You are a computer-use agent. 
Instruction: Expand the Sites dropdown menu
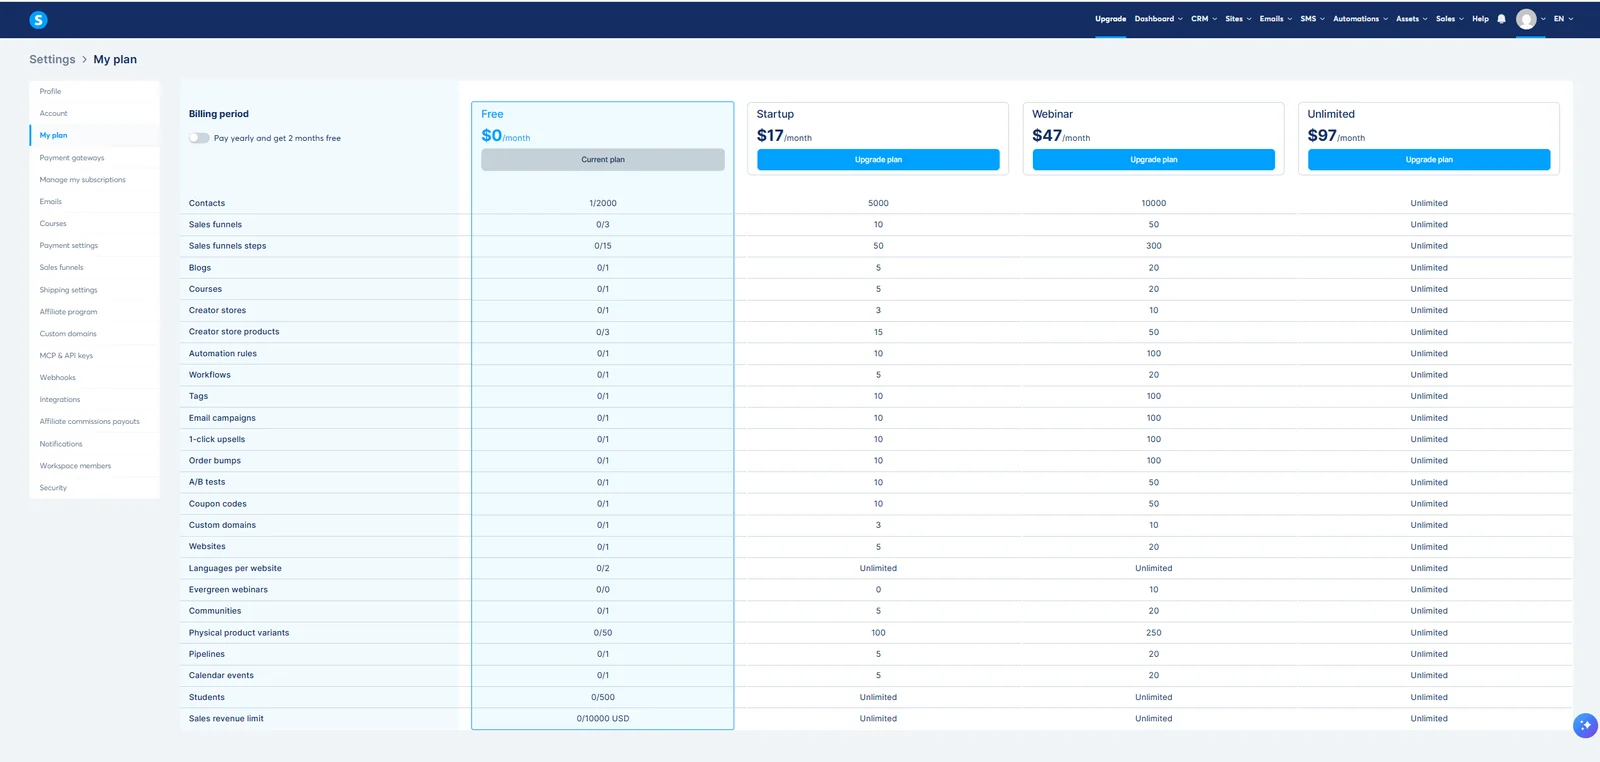1238,19
